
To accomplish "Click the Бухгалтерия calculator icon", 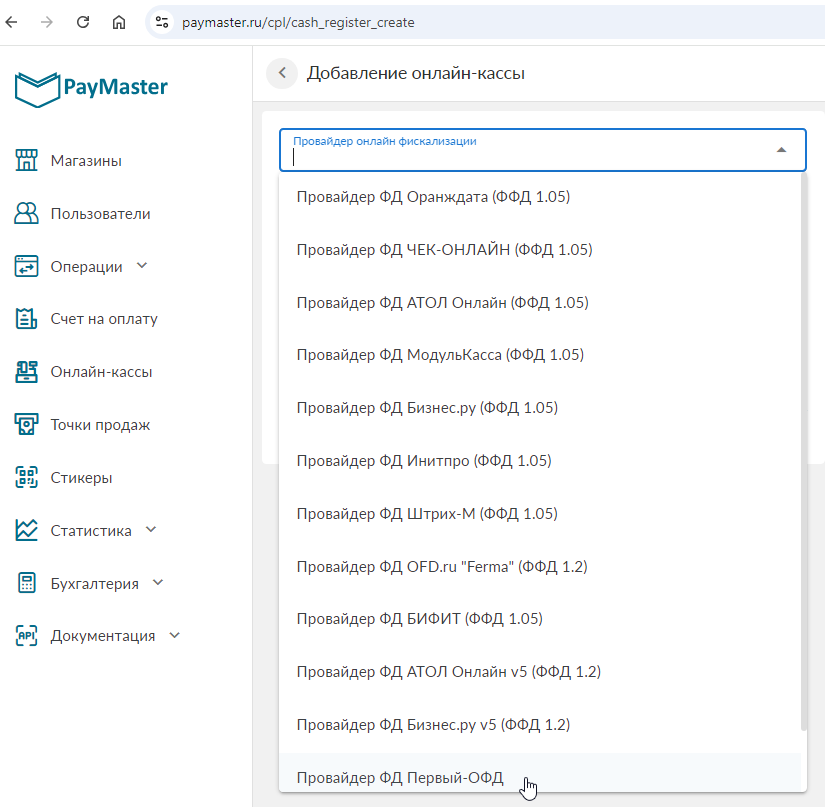I will tap(26, 583).
